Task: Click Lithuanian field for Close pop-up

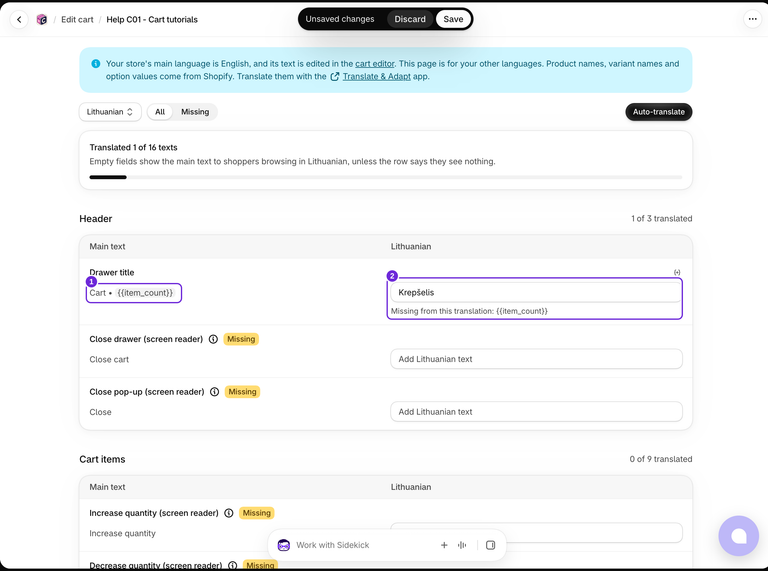Action: tap(536, 412)
